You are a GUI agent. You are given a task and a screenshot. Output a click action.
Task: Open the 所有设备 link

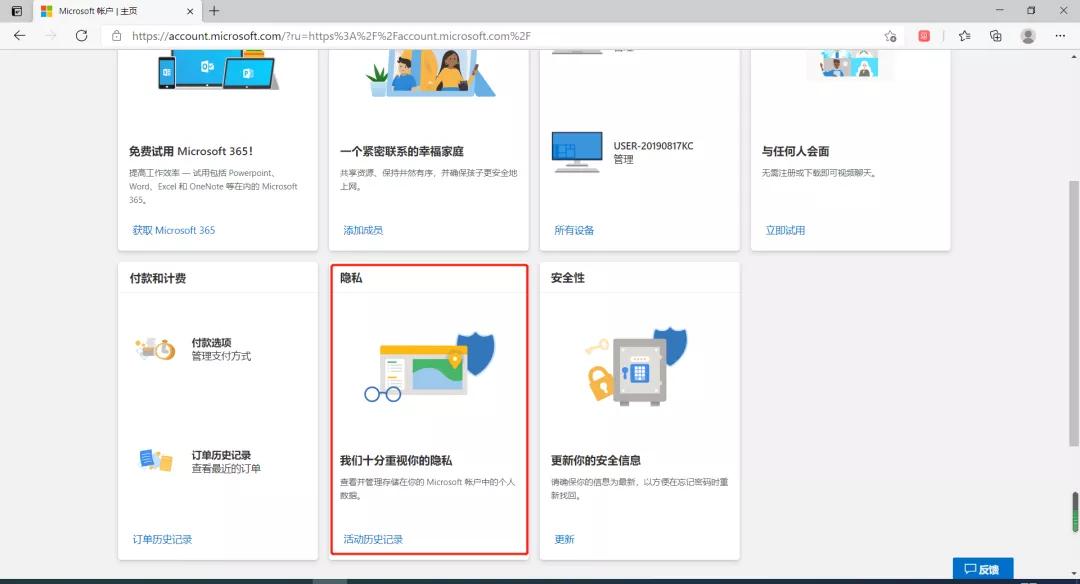574,230
